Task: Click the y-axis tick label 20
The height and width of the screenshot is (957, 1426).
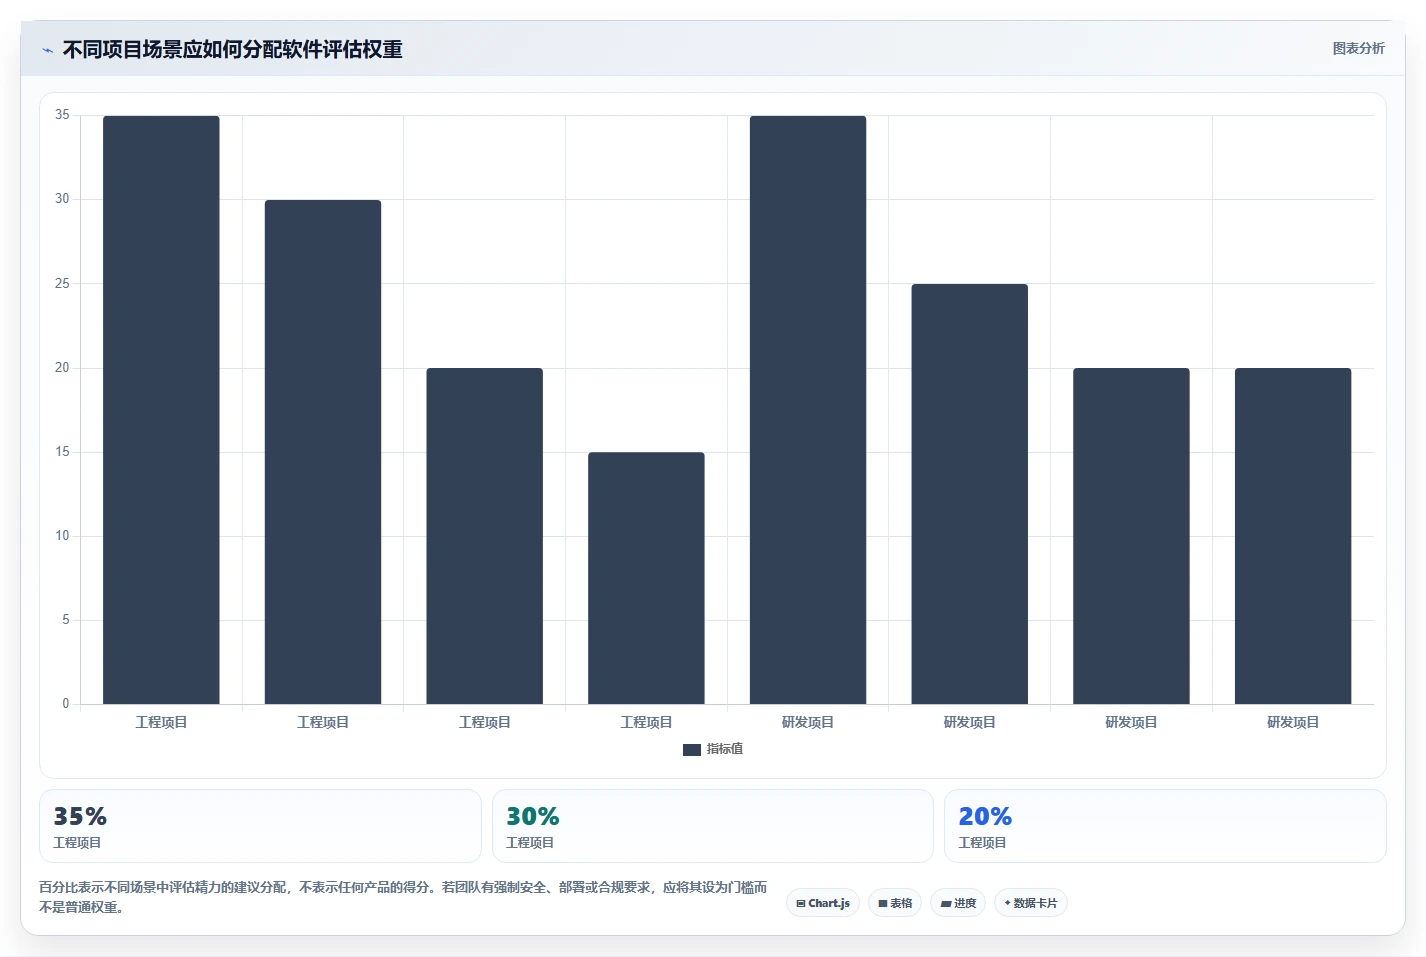Action: coord(62,367)
